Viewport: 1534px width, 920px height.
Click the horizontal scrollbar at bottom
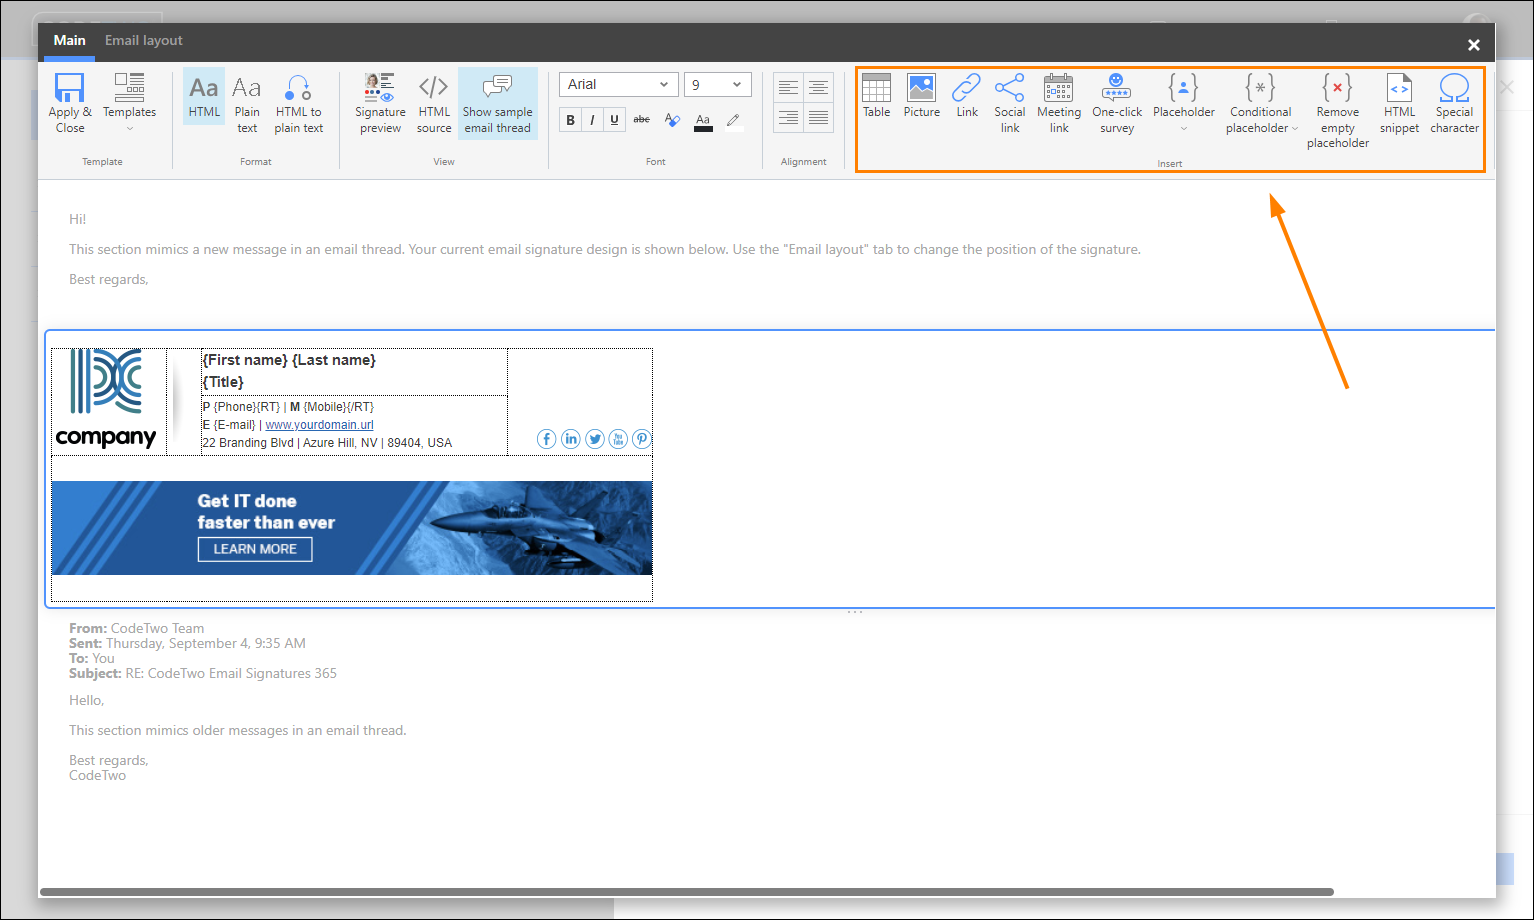coord(686,891)
